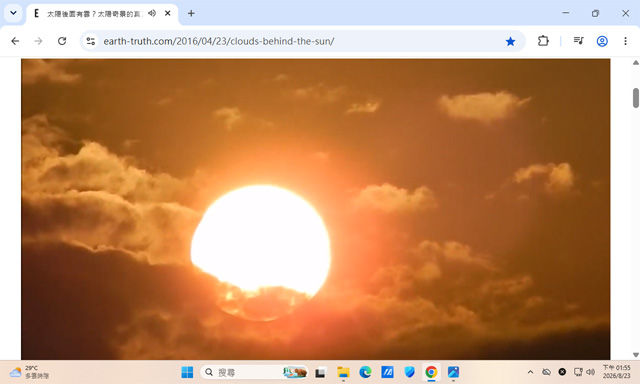Mute the tab via speaker icon
Screen dimensions: 640x384
[x=152, y=13]
